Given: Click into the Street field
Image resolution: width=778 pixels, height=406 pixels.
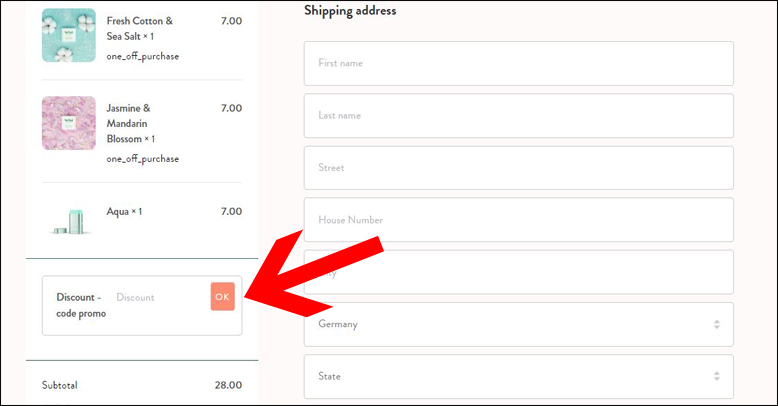Looking at the screenshot, I should pos(519,168).
